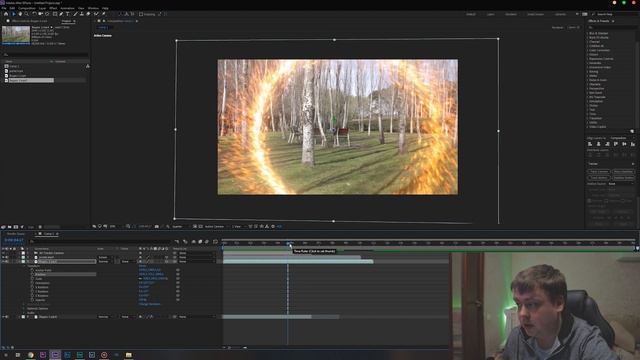Select the Eraser tool
Screen dimensions: 640x360
point(88,14)
